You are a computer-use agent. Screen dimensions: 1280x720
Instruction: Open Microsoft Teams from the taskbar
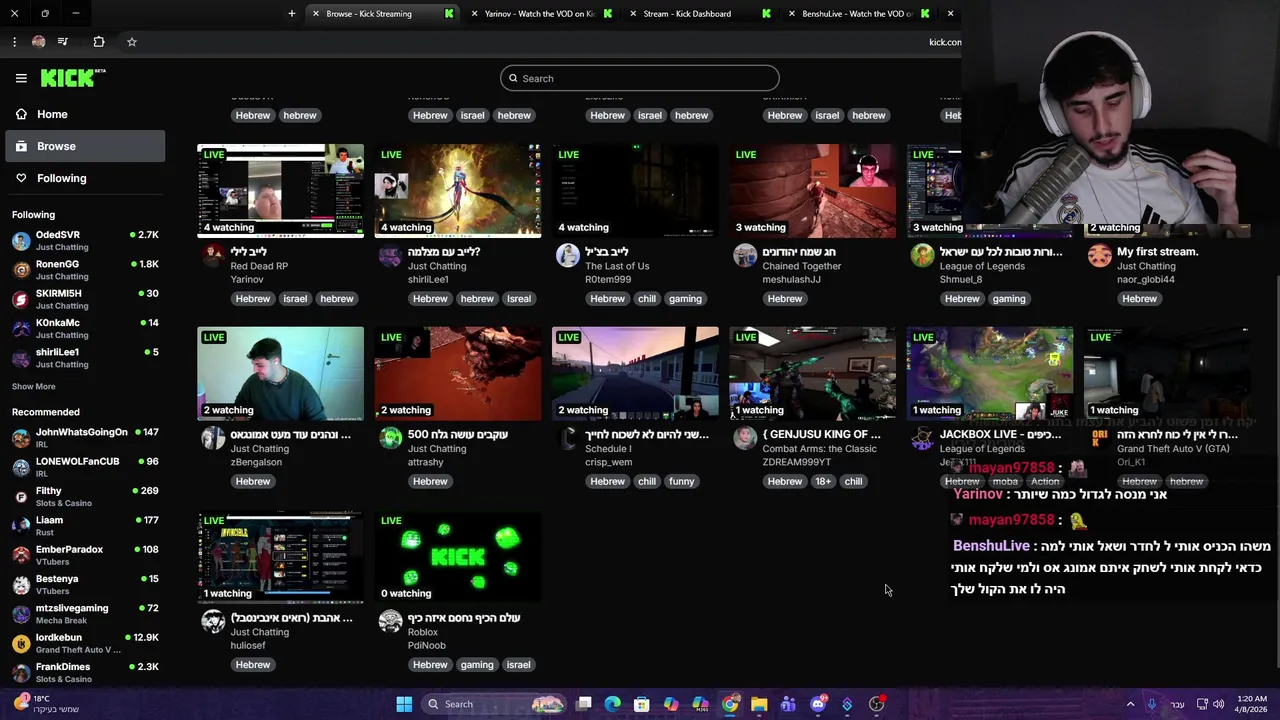click(788, 704)
